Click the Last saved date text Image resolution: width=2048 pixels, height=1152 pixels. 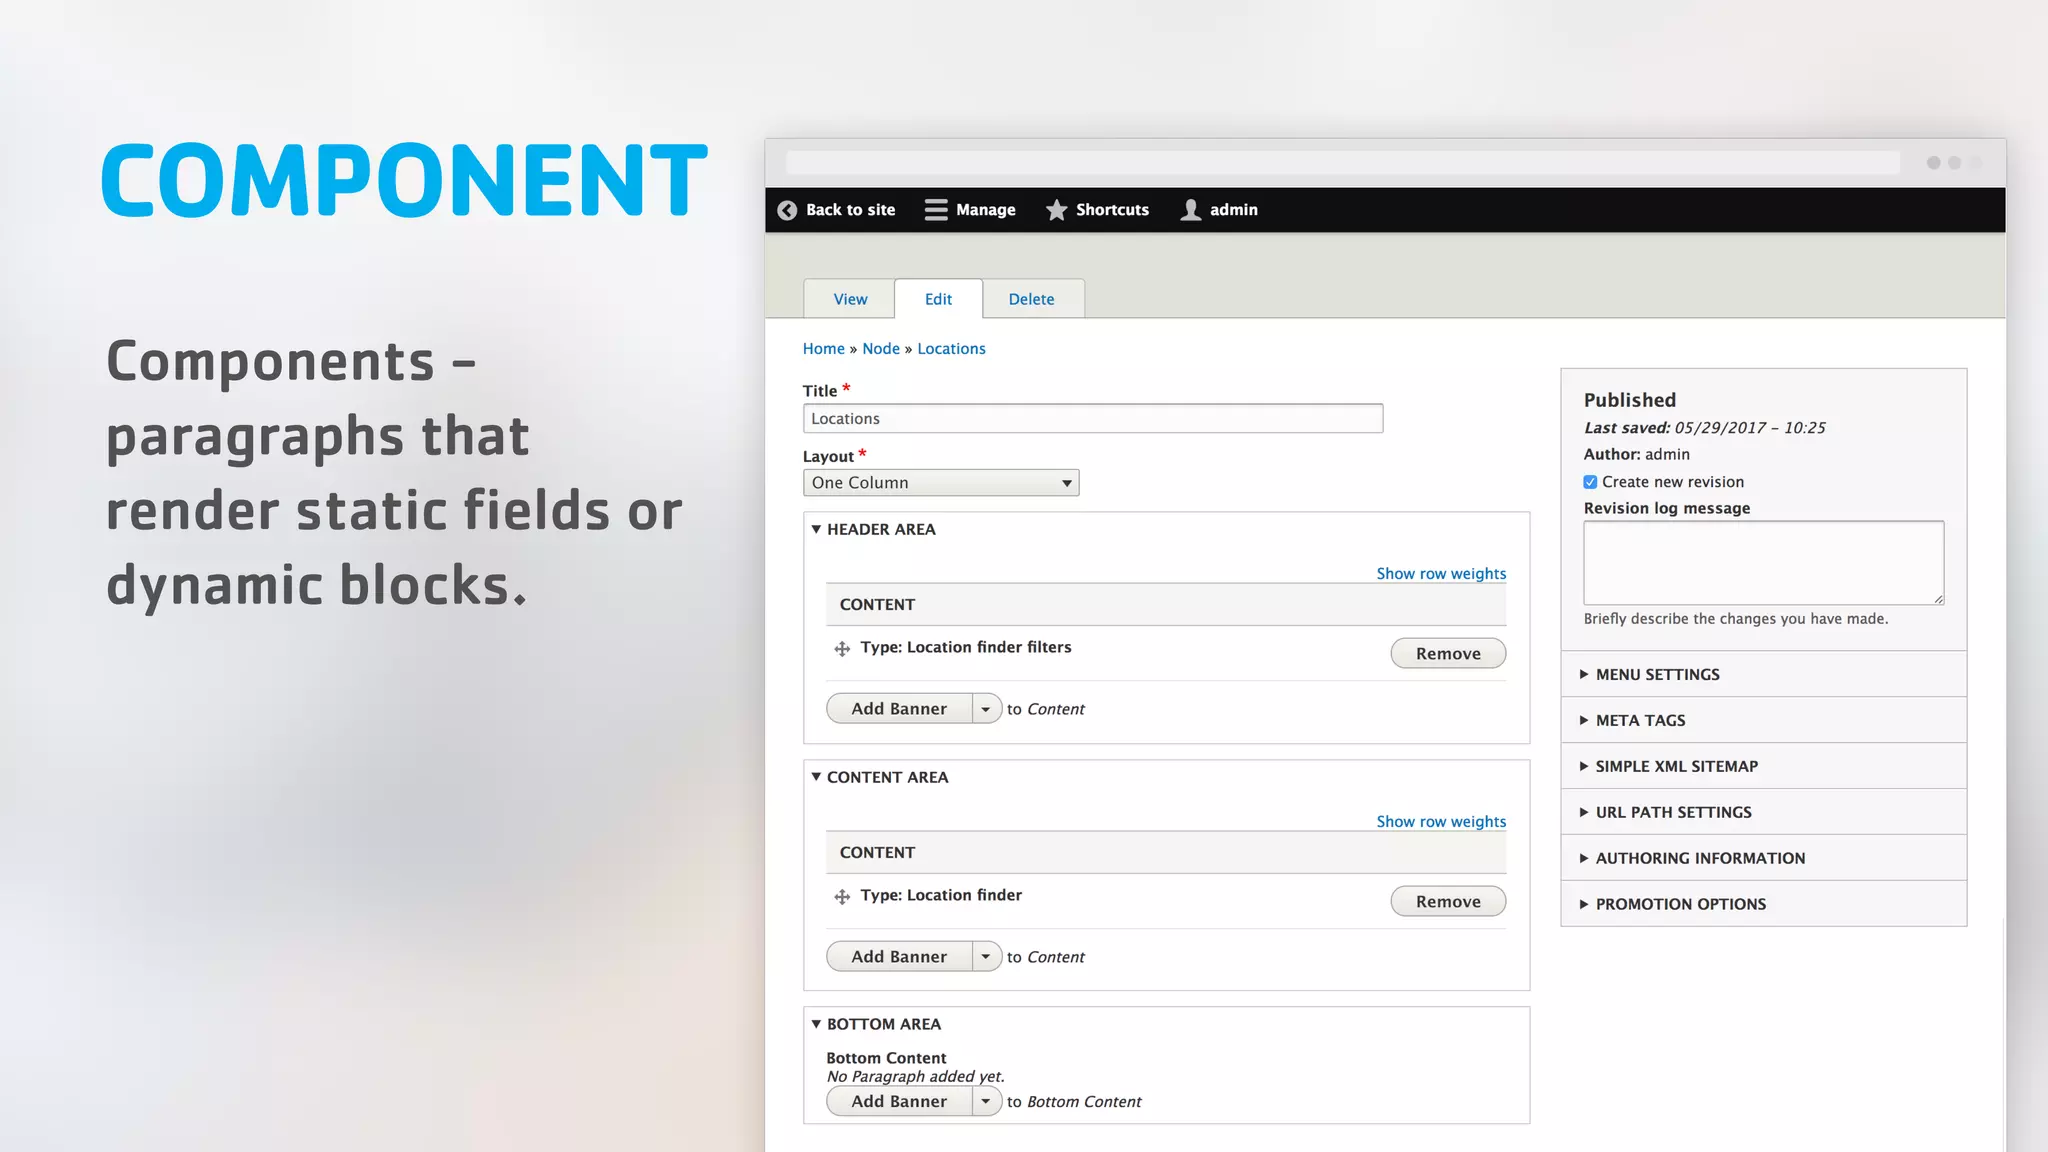[1704, 428]
